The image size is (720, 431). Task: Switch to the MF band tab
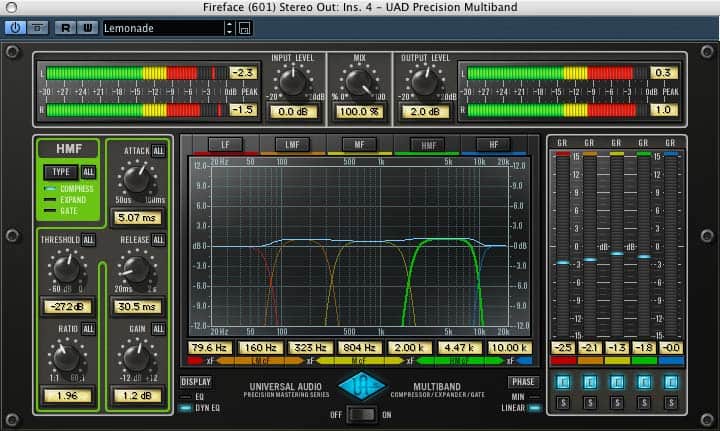359,145
